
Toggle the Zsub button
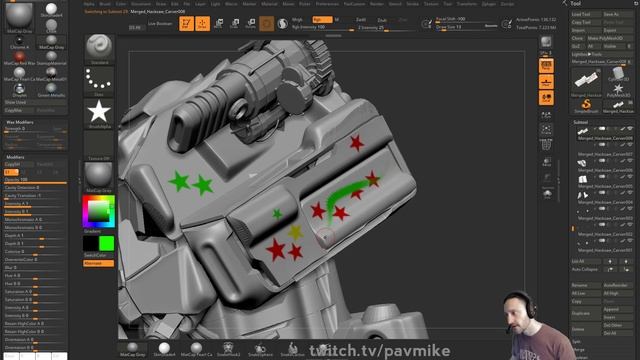[x=382, y=20]
